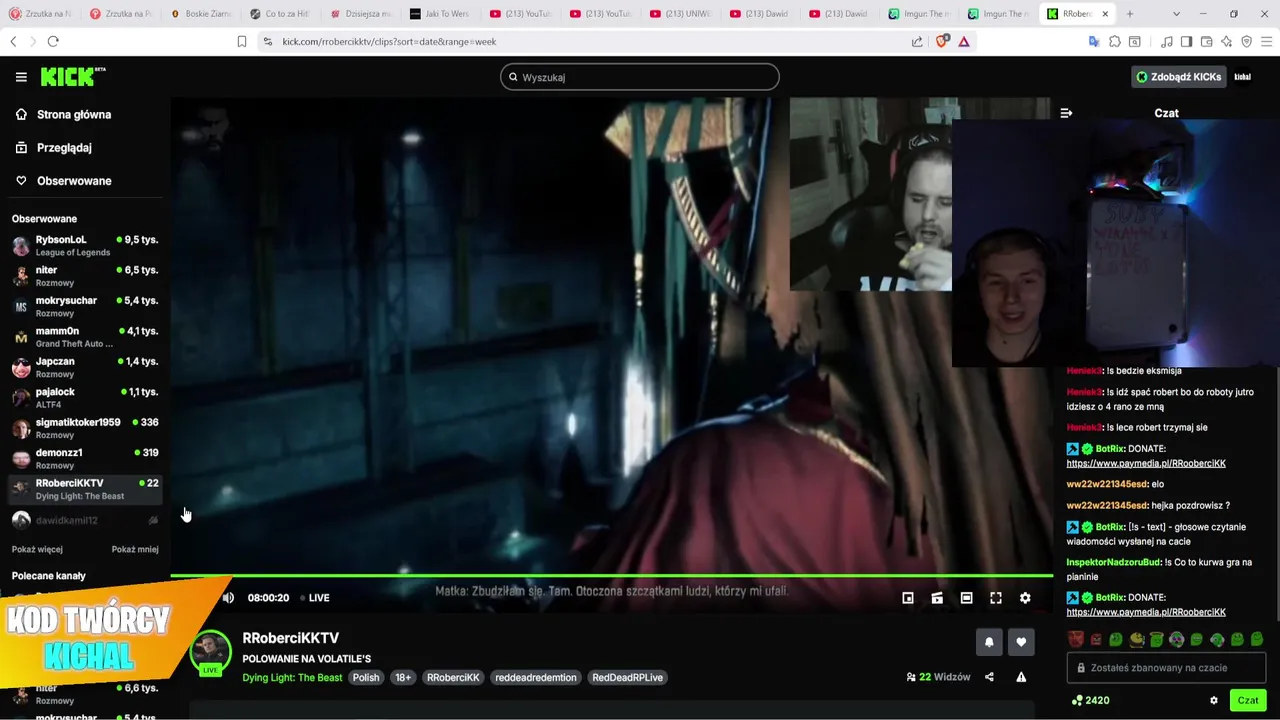Open the 2420 channel points balance
The height and width of the screenshot is (720, 1280).
coord(1090,700)
